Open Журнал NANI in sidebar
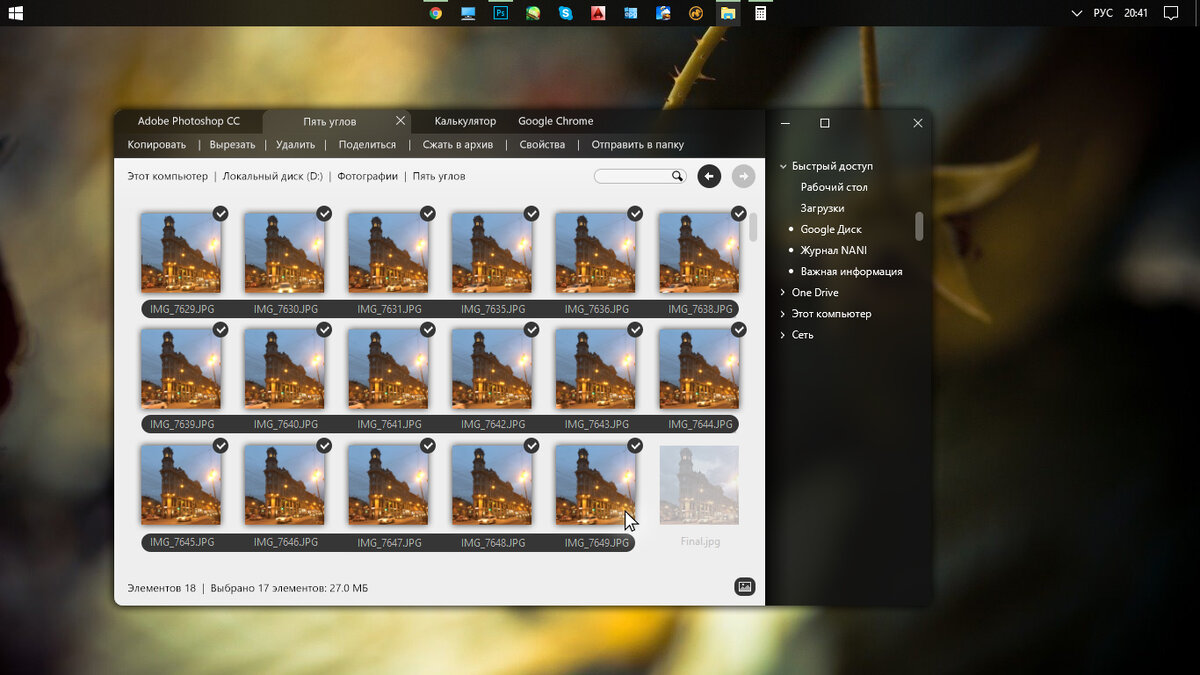This screenshot has width=1200, height=675. [x=834, y=250]
